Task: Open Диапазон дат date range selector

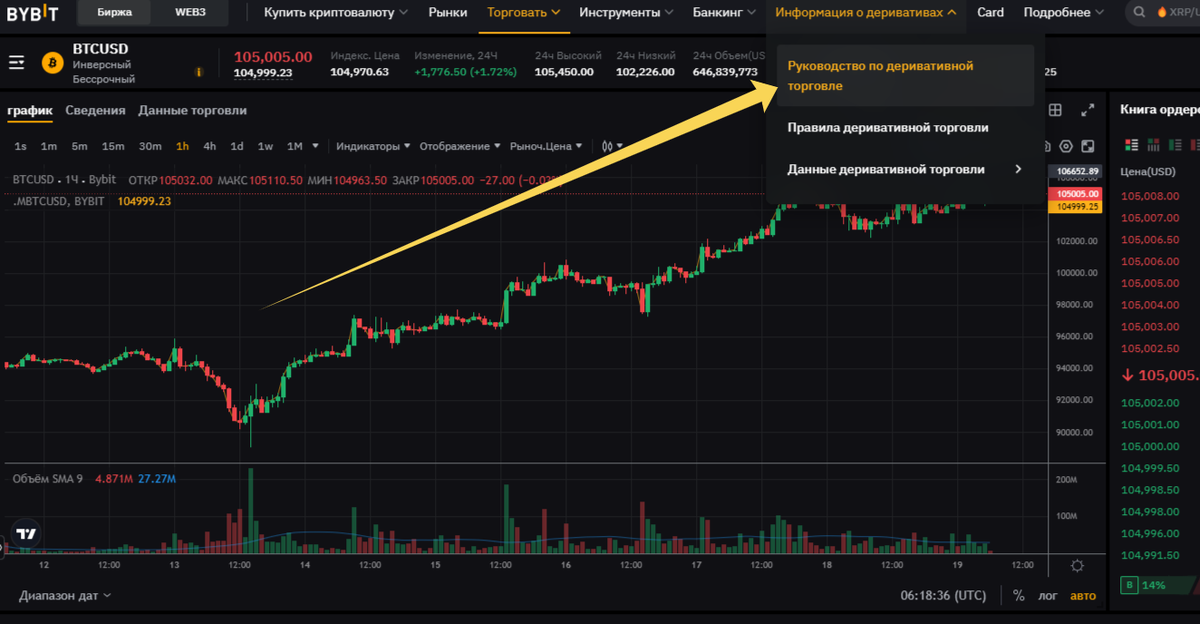Action: 64,596
